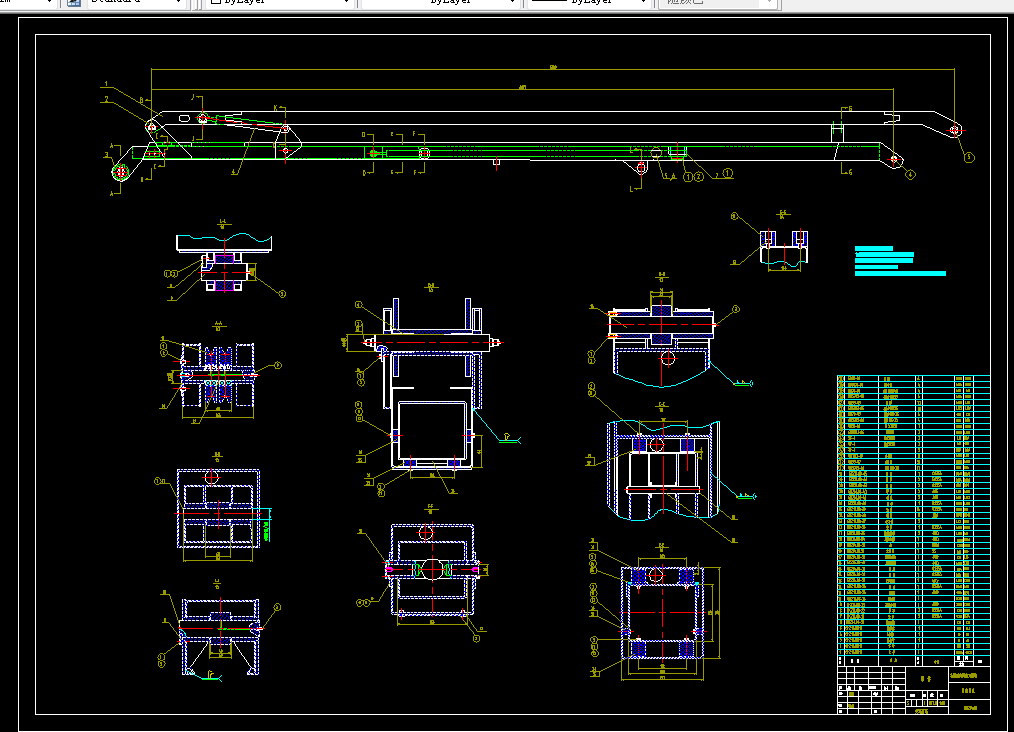Open the Standard text style dropdown

[135, 3]
